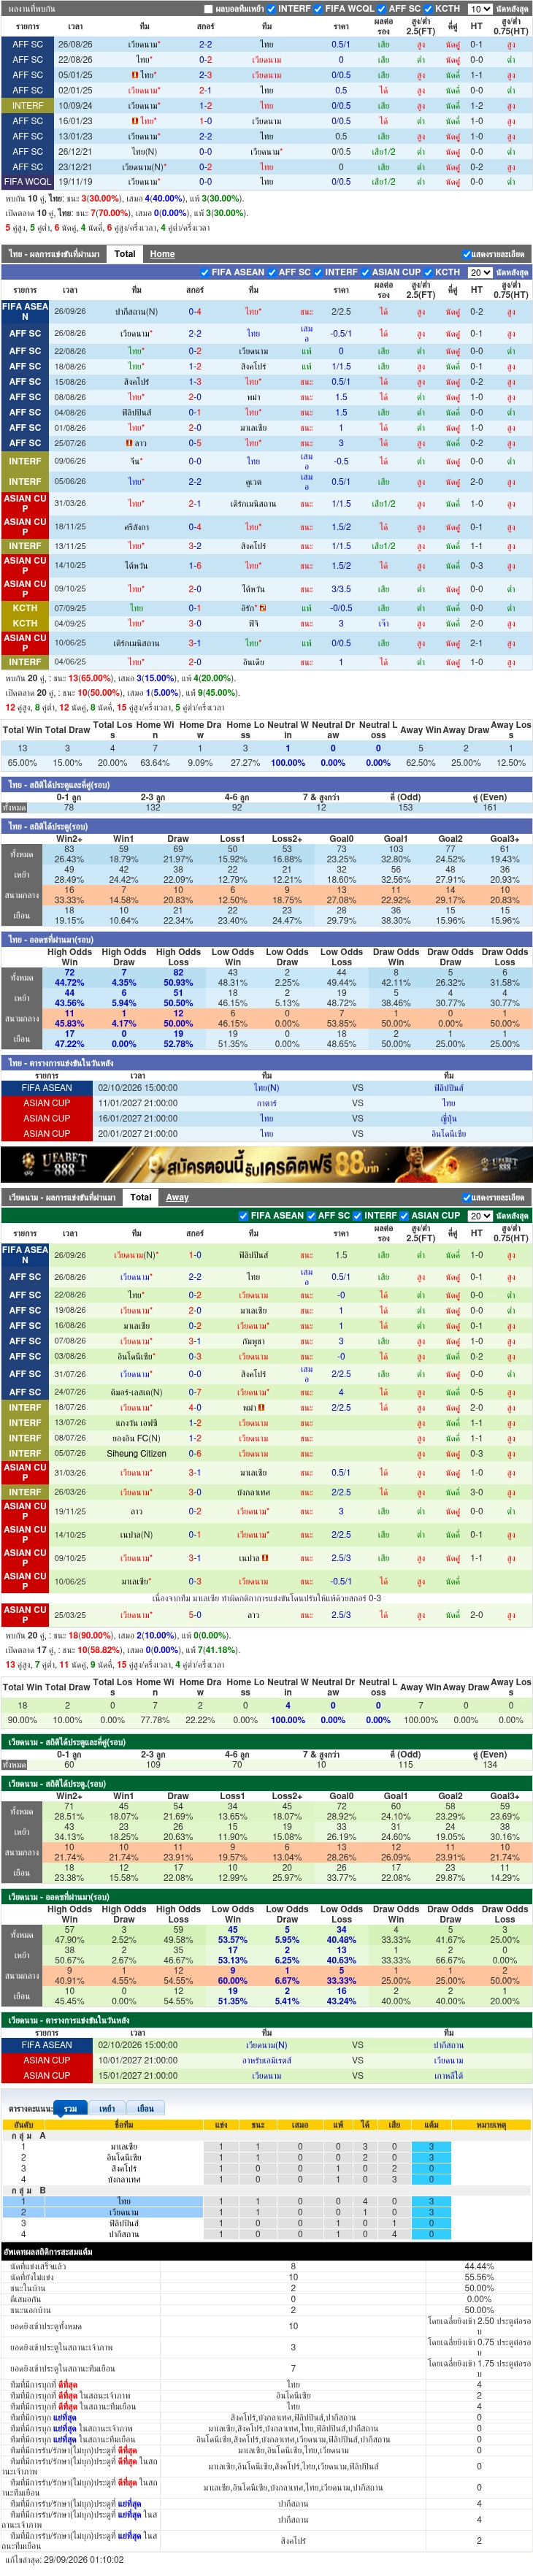
Task: Open score 0-7 of the เวียดนาม match dated 24/07/26
Action: pos(195,1391)
